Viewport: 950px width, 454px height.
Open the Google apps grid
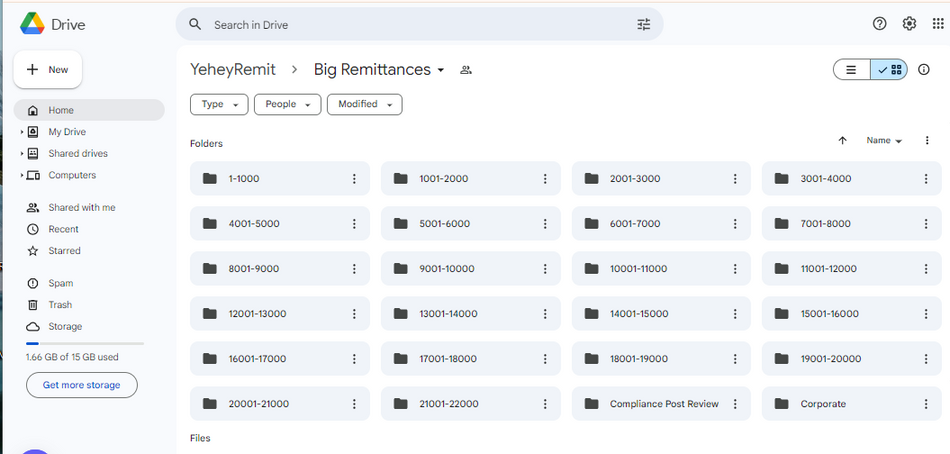tap(938, 24)
